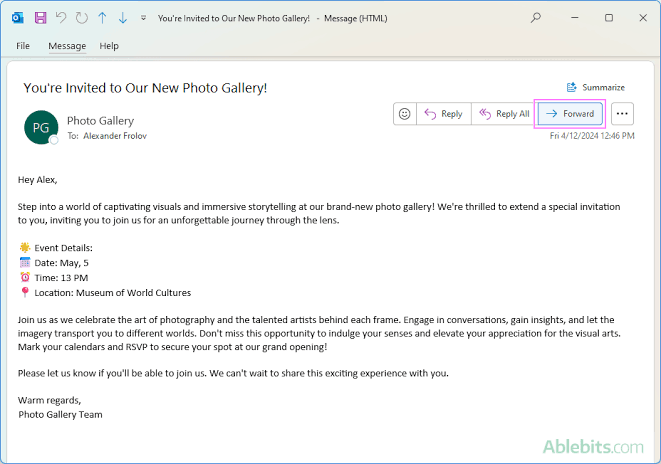
Task: Open the Customize Quick Access Toolbar dropdown
Action: [x=143, y=18]
